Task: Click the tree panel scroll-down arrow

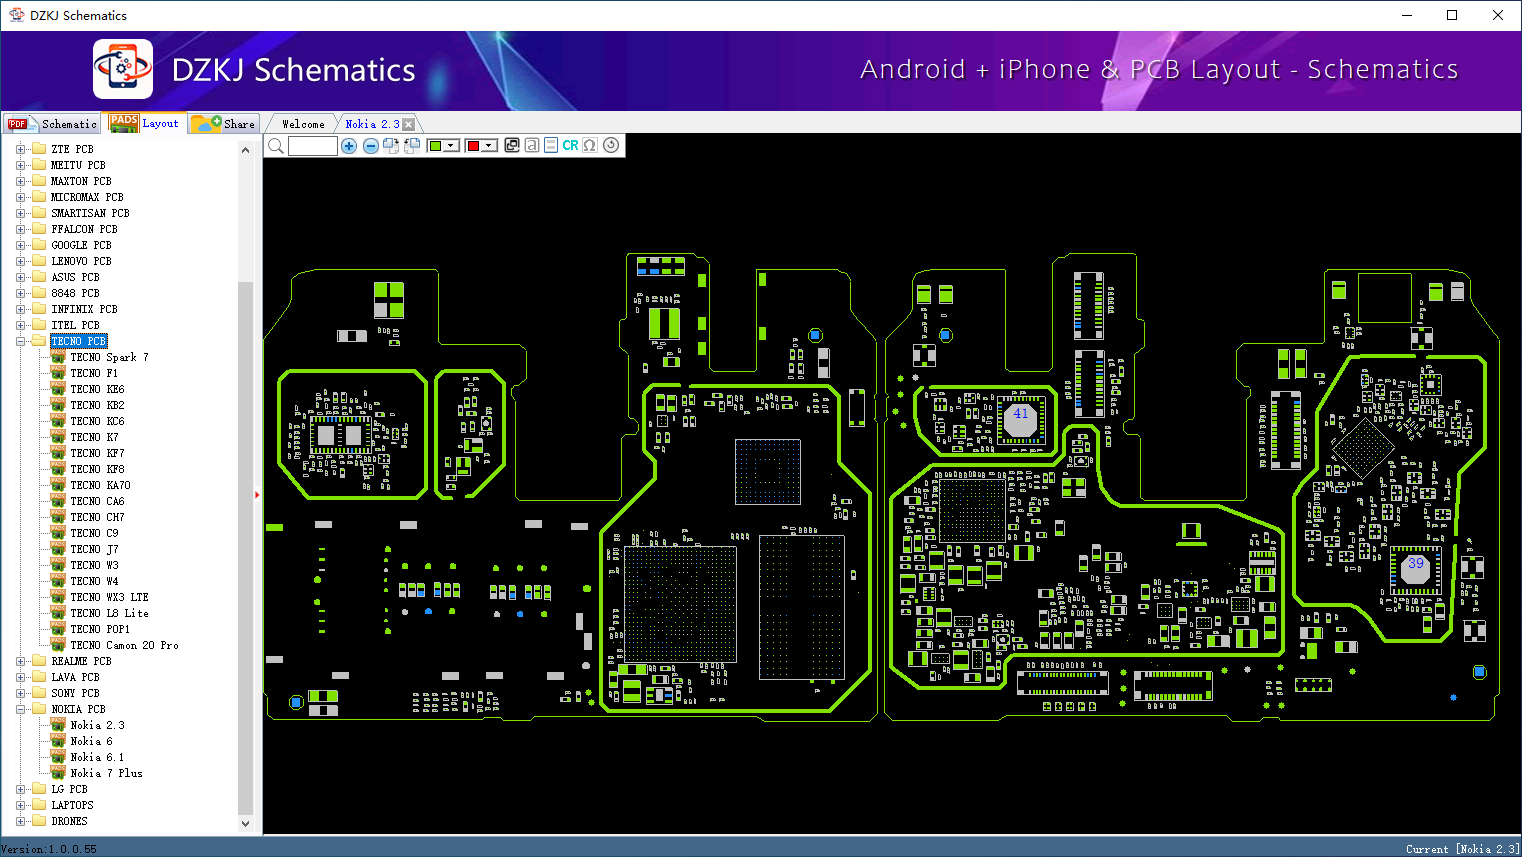Action: pos(246,824)
